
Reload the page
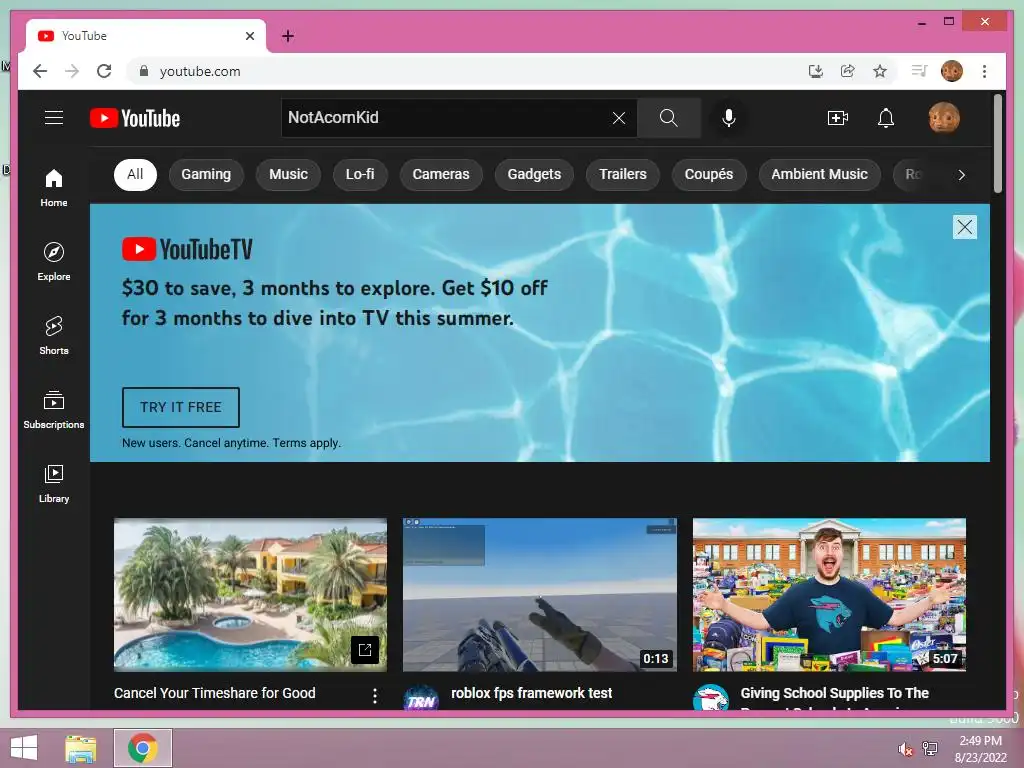click(104, 71)
